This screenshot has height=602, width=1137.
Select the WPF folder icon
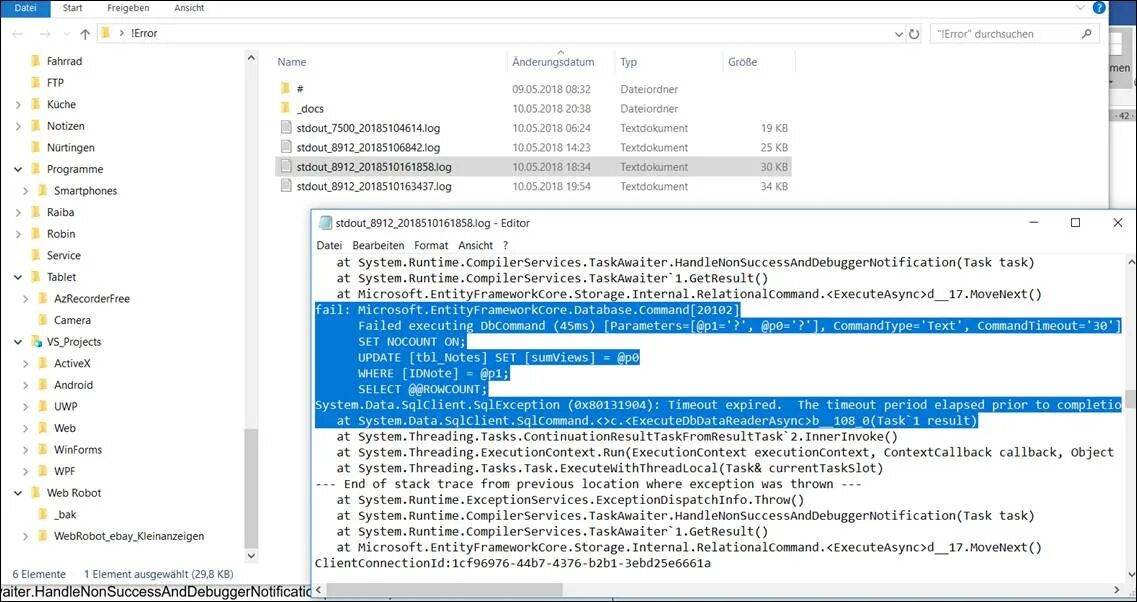[x=41, y=471]
